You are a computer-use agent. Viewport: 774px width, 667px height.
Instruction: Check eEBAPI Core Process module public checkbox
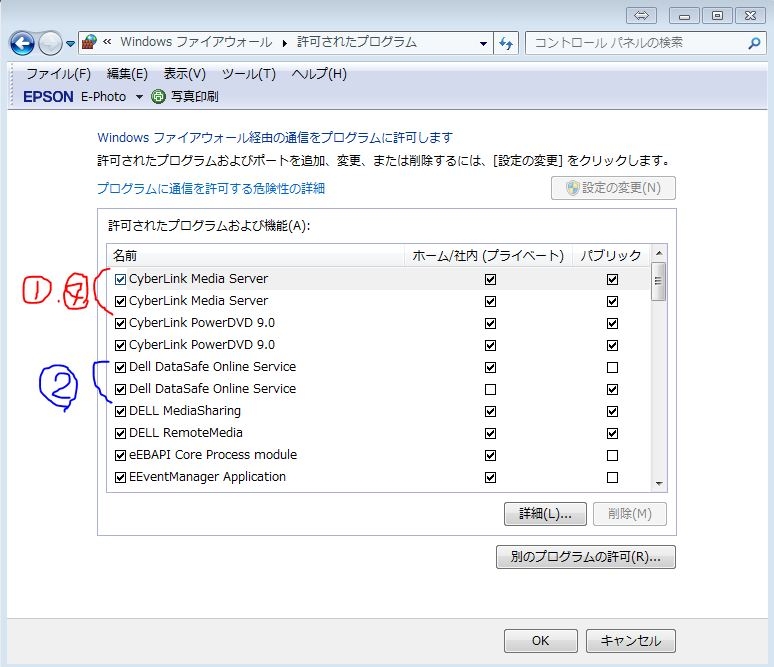pyautogui.click(x=612, y=455)
